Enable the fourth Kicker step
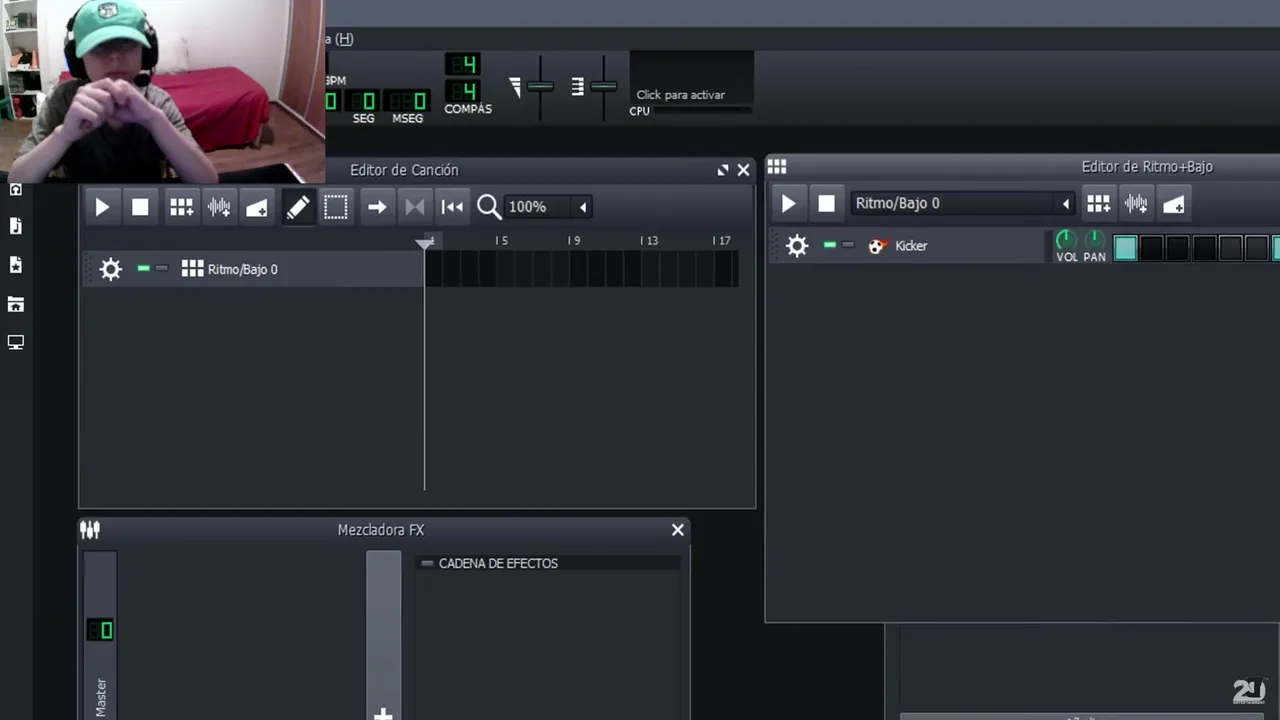 point(1204,248)
